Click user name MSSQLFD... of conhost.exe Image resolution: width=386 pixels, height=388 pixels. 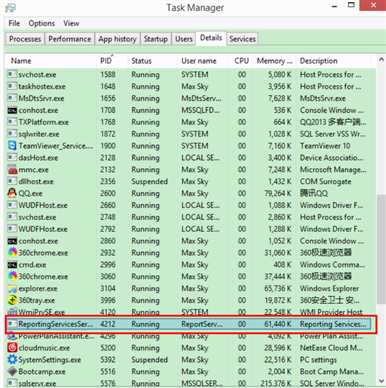tap(200, 110)
